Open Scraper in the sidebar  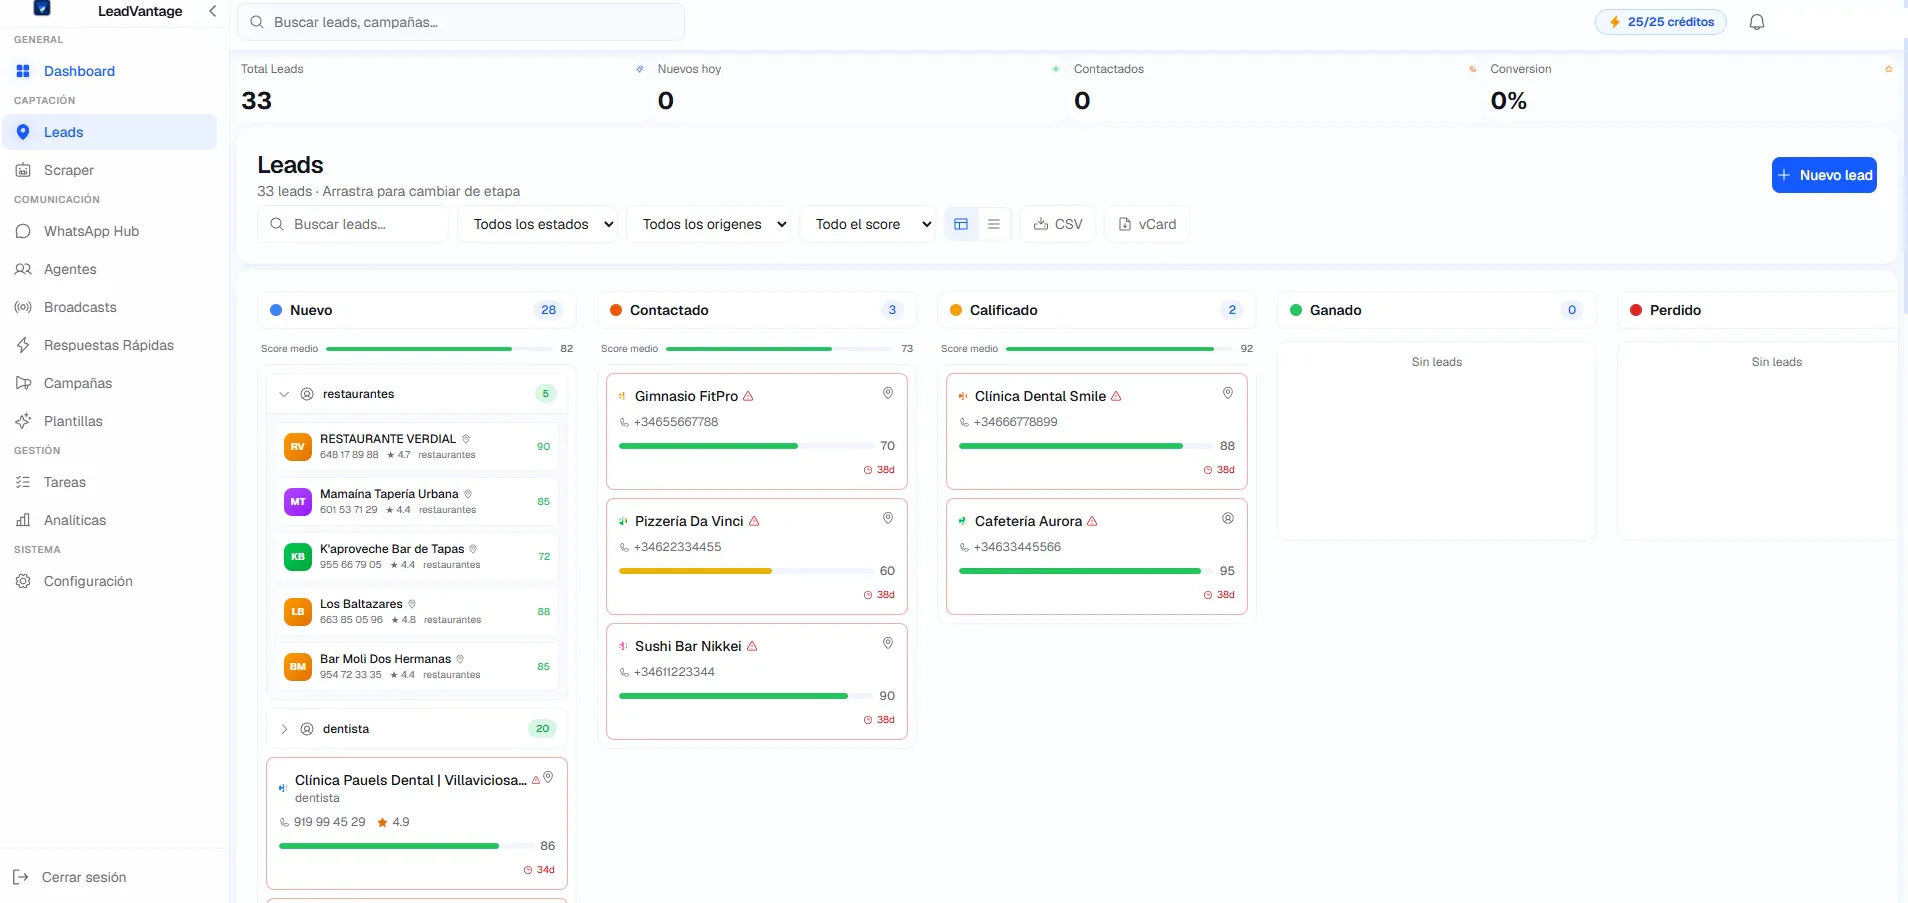click(109, 170)
